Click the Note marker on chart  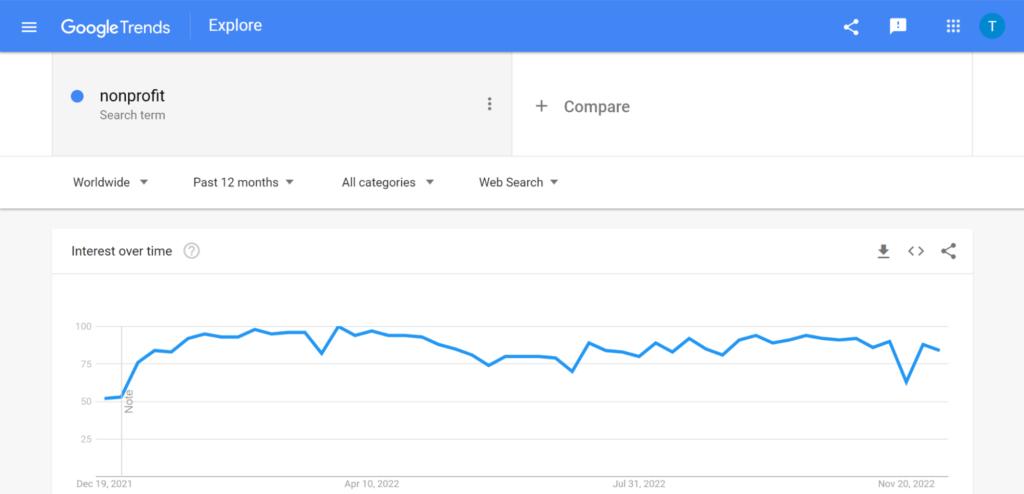click(x=129, y=401)
